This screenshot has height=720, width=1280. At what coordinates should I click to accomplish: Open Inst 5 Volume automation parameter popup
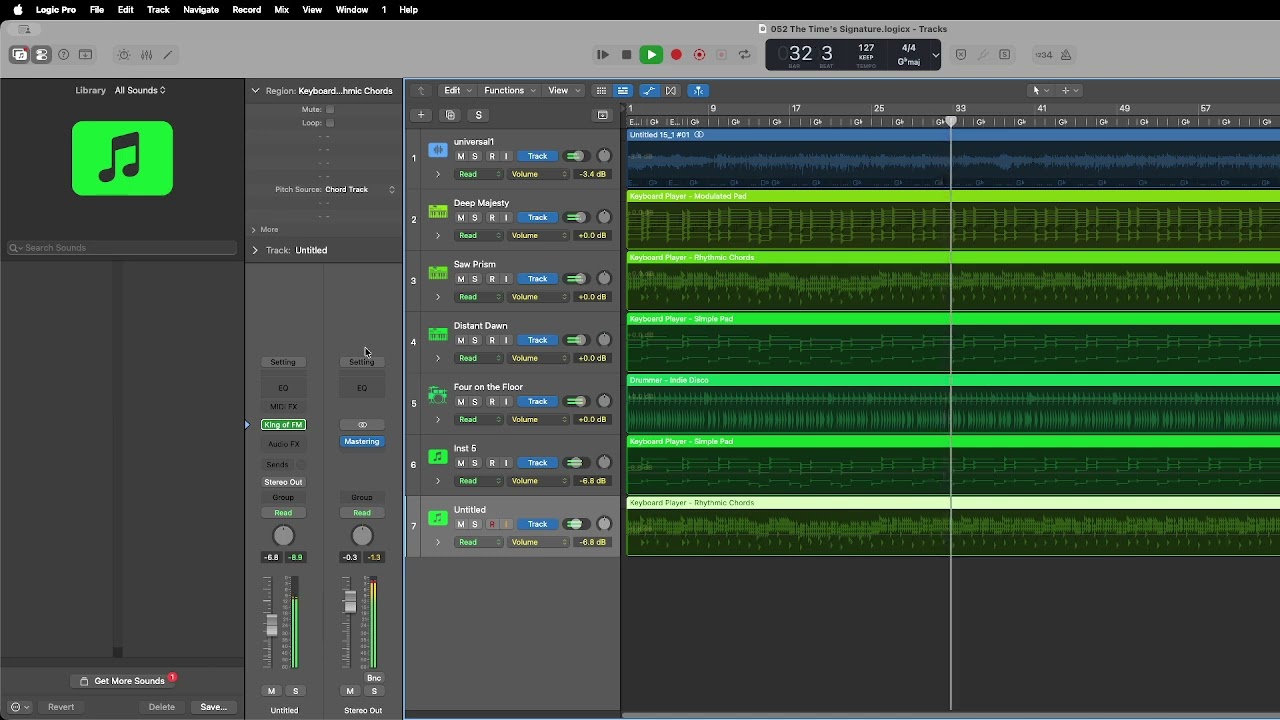click(539, 481)
